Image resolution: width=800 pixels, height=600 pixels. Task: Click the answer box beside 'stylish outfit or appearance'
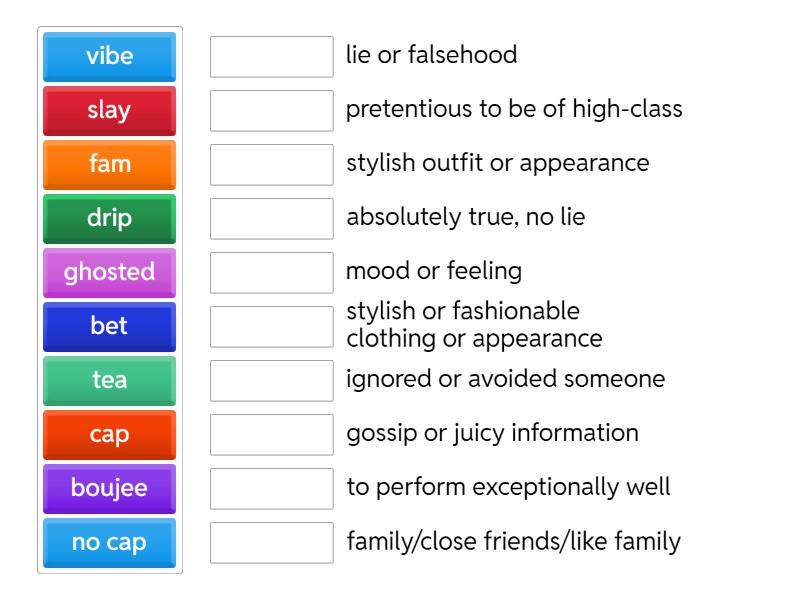(x=271, y=164)
